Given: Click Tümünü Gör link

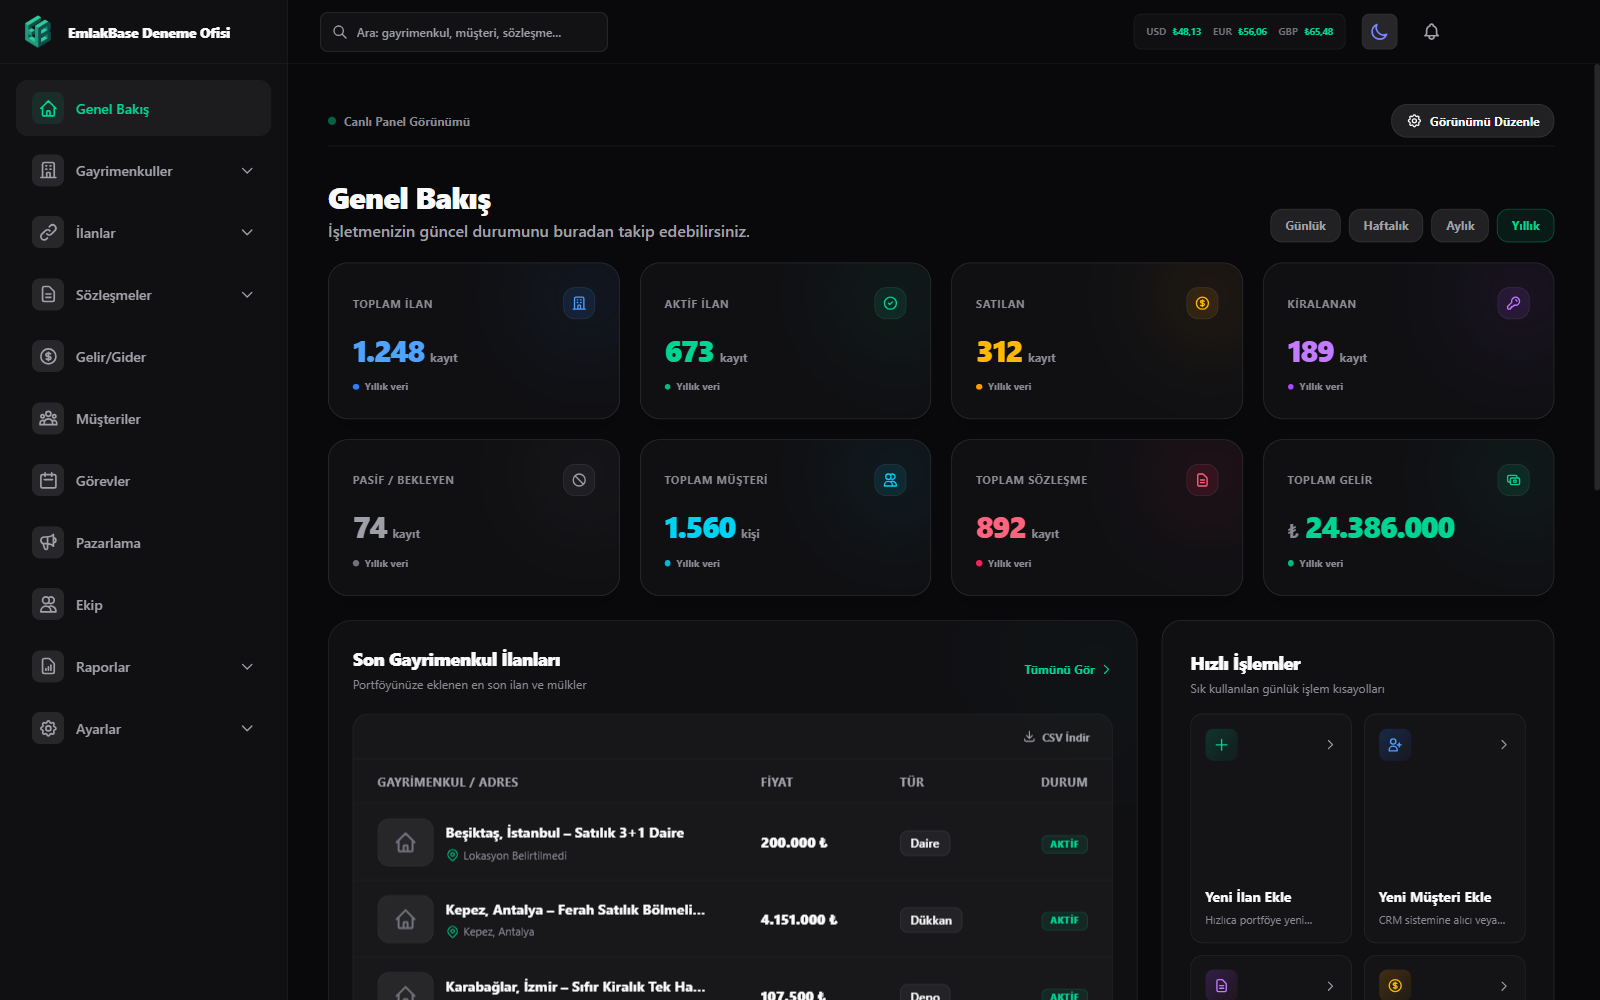Looking at the screenshot, I should point(1067,669).
